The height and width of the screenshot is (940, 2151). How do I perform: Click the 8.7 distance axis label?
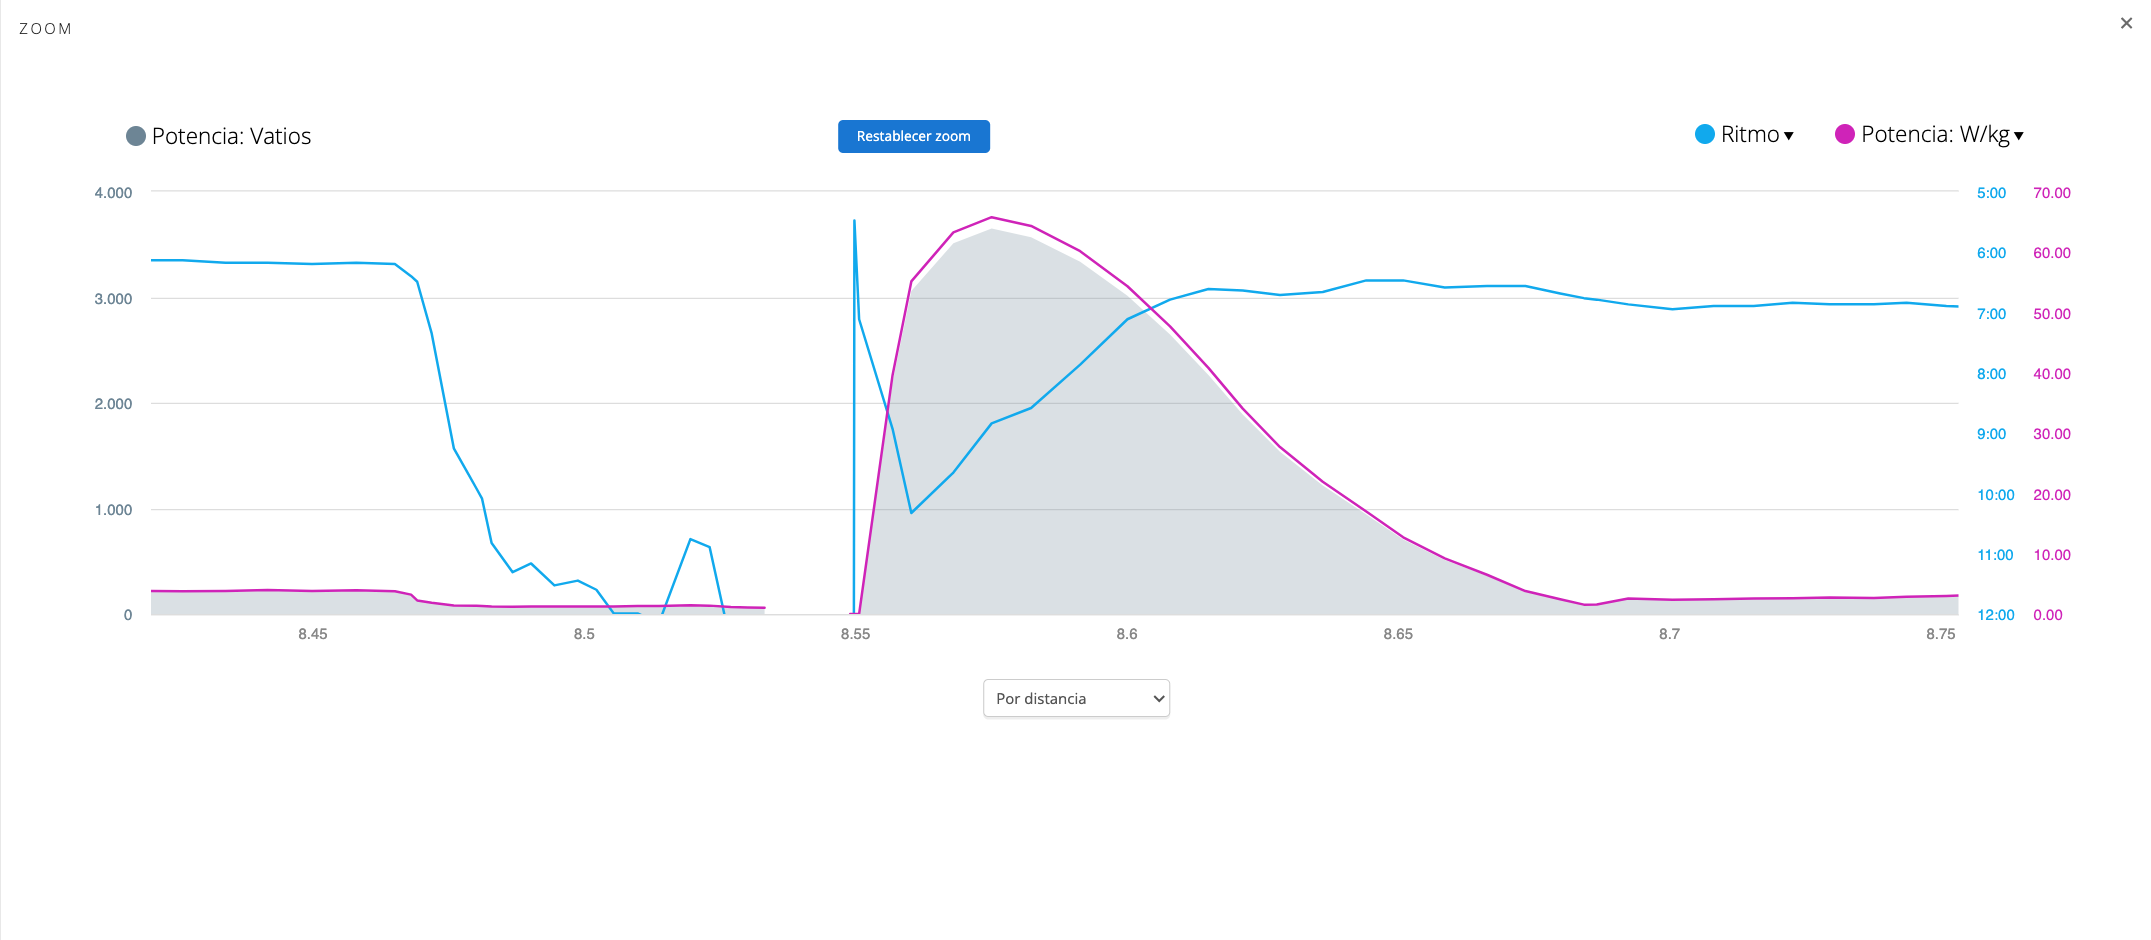pyautogui.click(x=1669, y=634)
